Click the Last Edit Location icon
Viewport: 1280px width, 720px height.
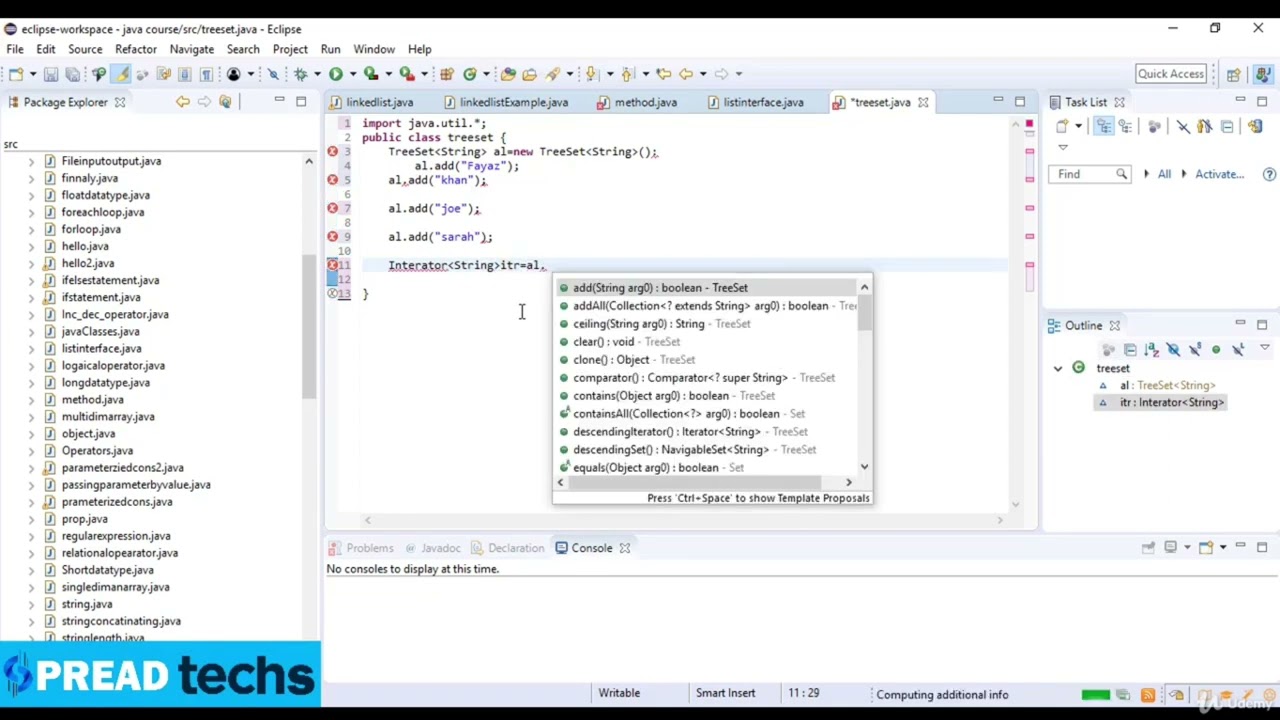(x=662, y=74)
